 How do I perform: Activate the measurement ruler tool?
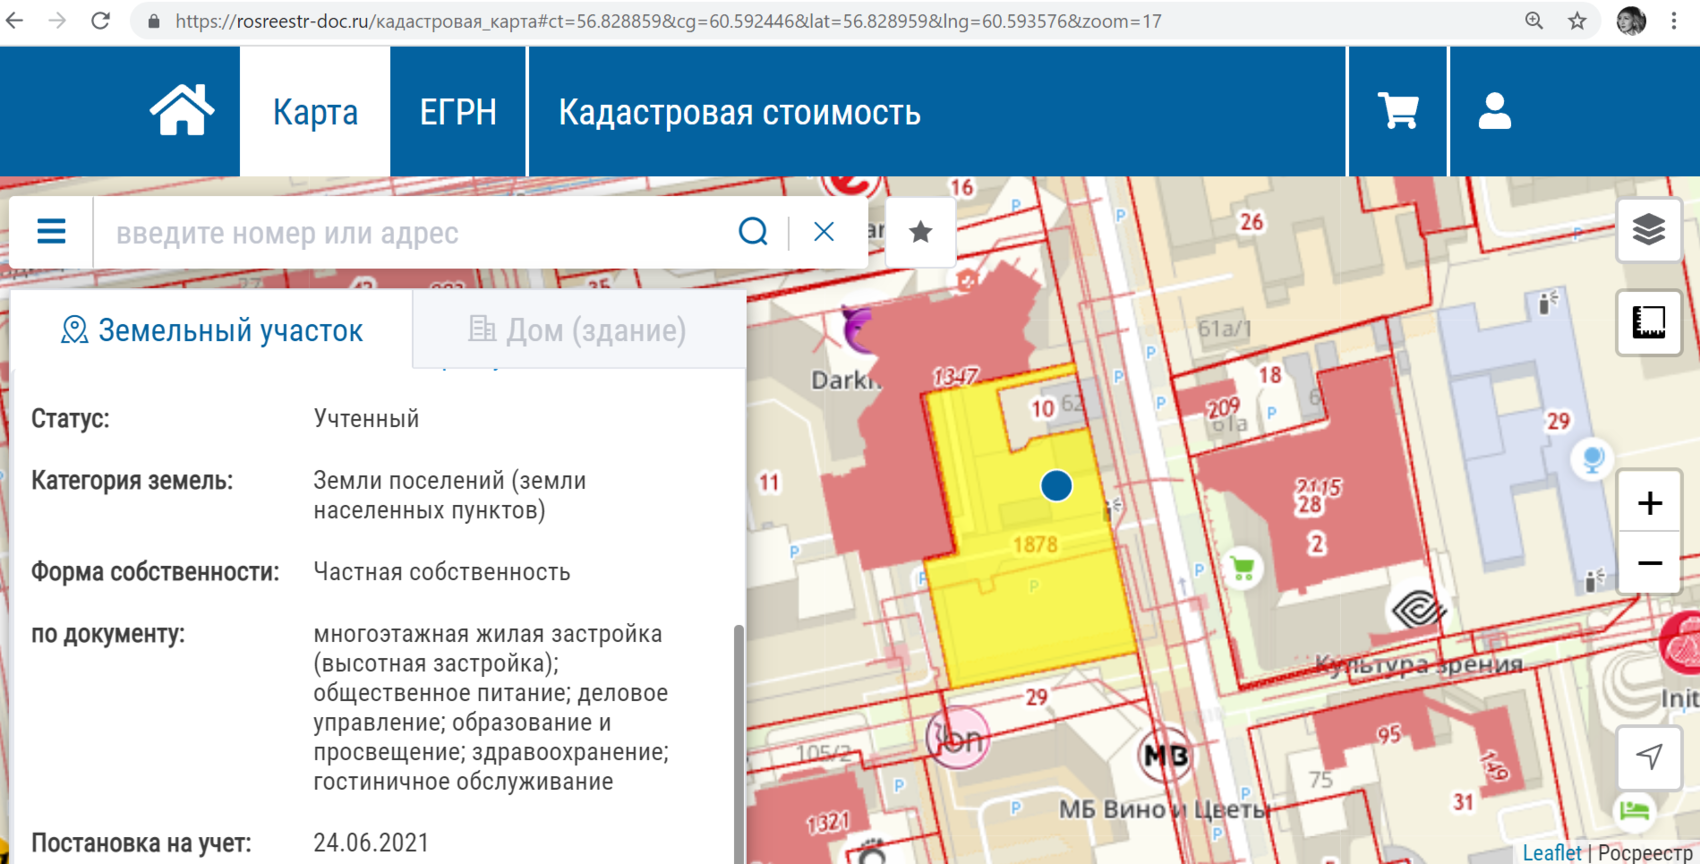1649,323
